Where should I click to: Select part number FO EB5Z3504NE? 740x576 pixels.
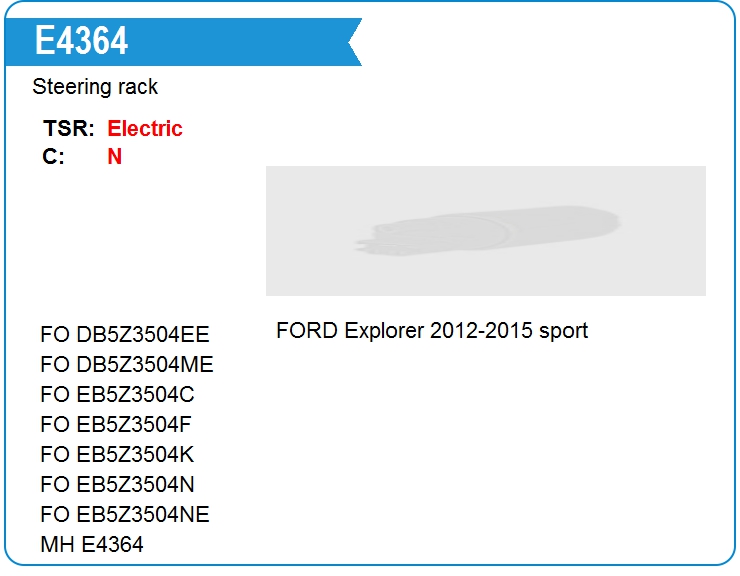[125, 515]
